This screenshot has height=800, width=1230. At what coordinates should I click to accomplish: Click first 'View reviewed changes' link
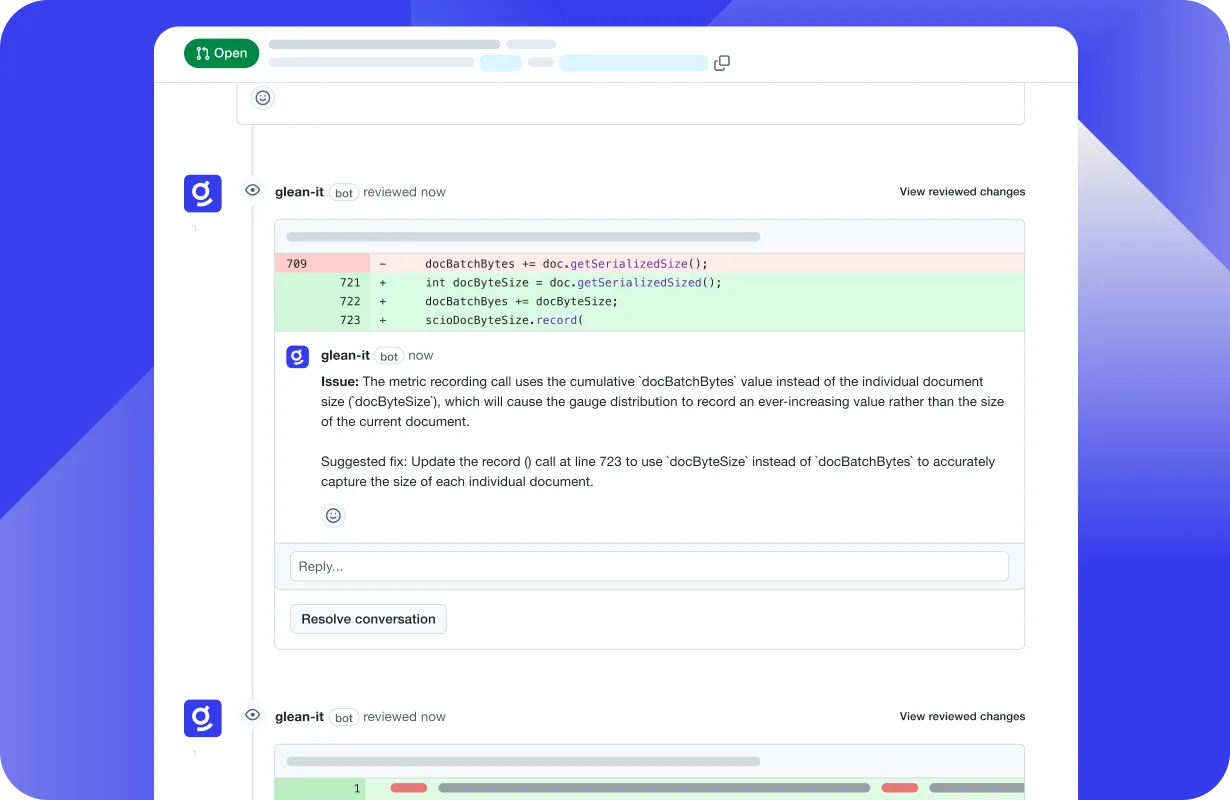[962, 192]
